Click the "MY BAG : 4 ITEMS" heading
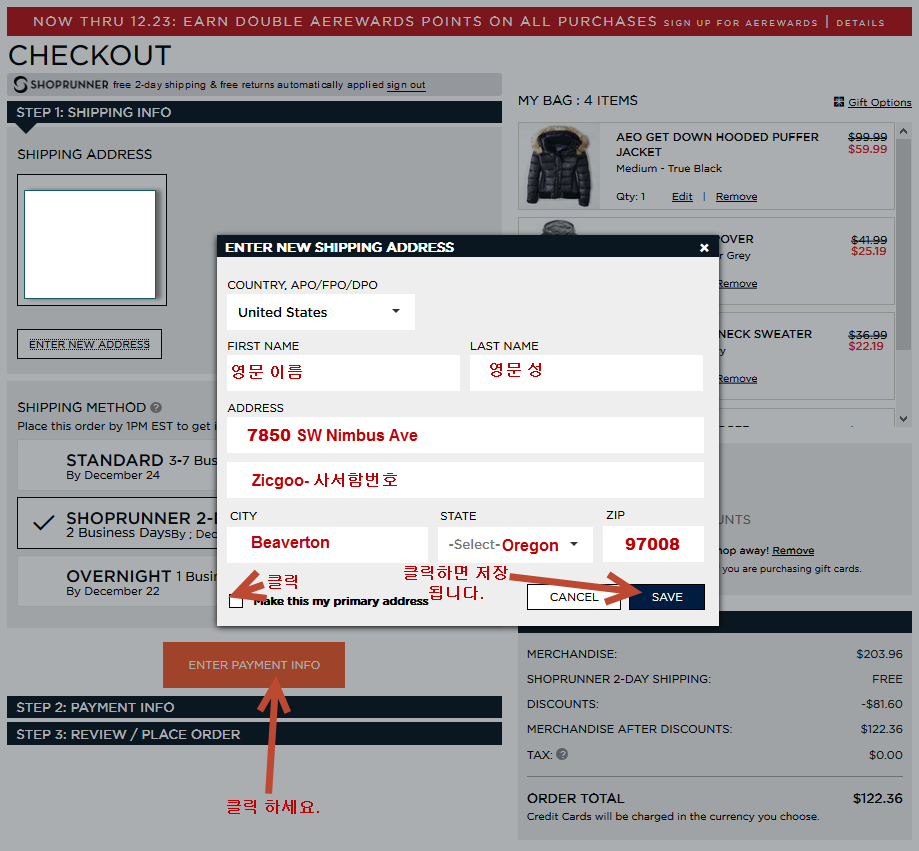Viewport: 919px width, 851px height. 577,100
